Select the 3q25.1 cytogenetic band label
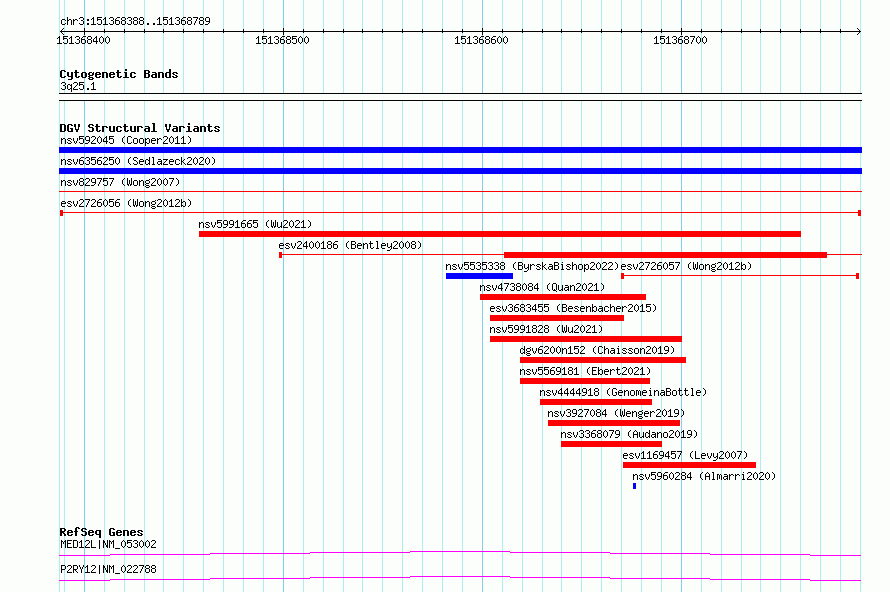Screen dimensions: 890x592 tap(78, 86)
